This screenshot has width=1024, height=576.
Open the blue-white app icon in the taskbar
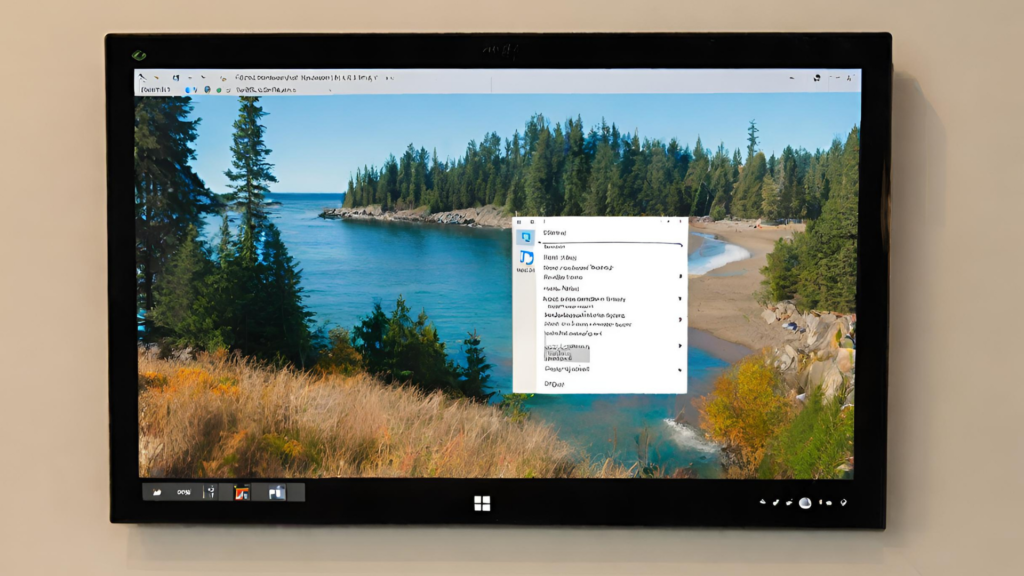[x=276, y=492]
